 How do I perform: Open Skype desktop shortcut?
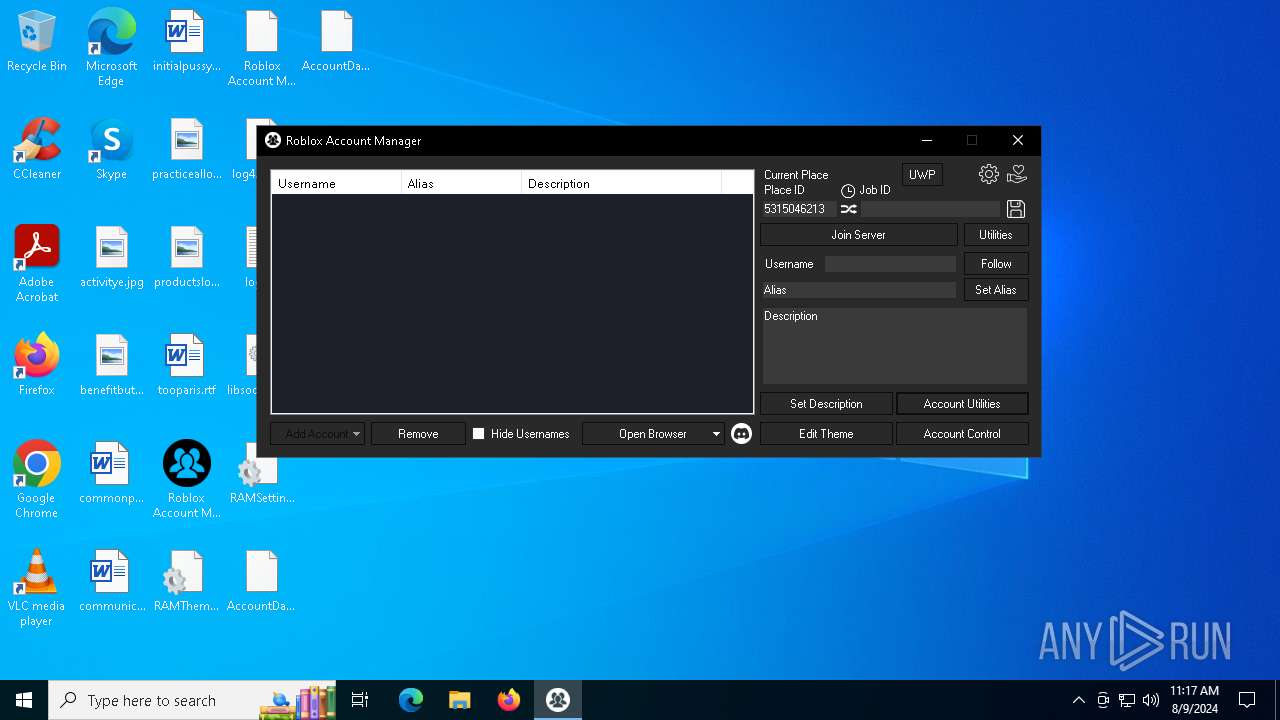[x=111, y=150]
